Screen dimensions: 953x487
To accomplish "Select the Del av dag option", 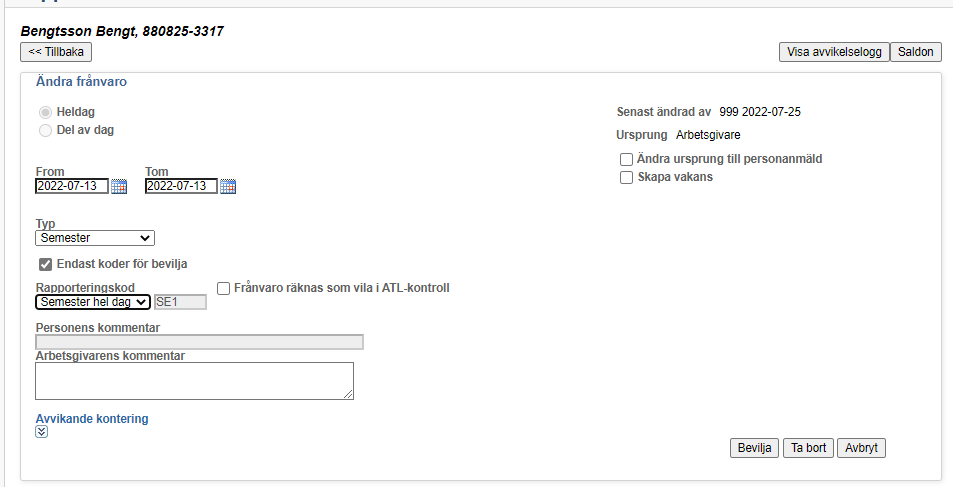I will pos(46,130).
